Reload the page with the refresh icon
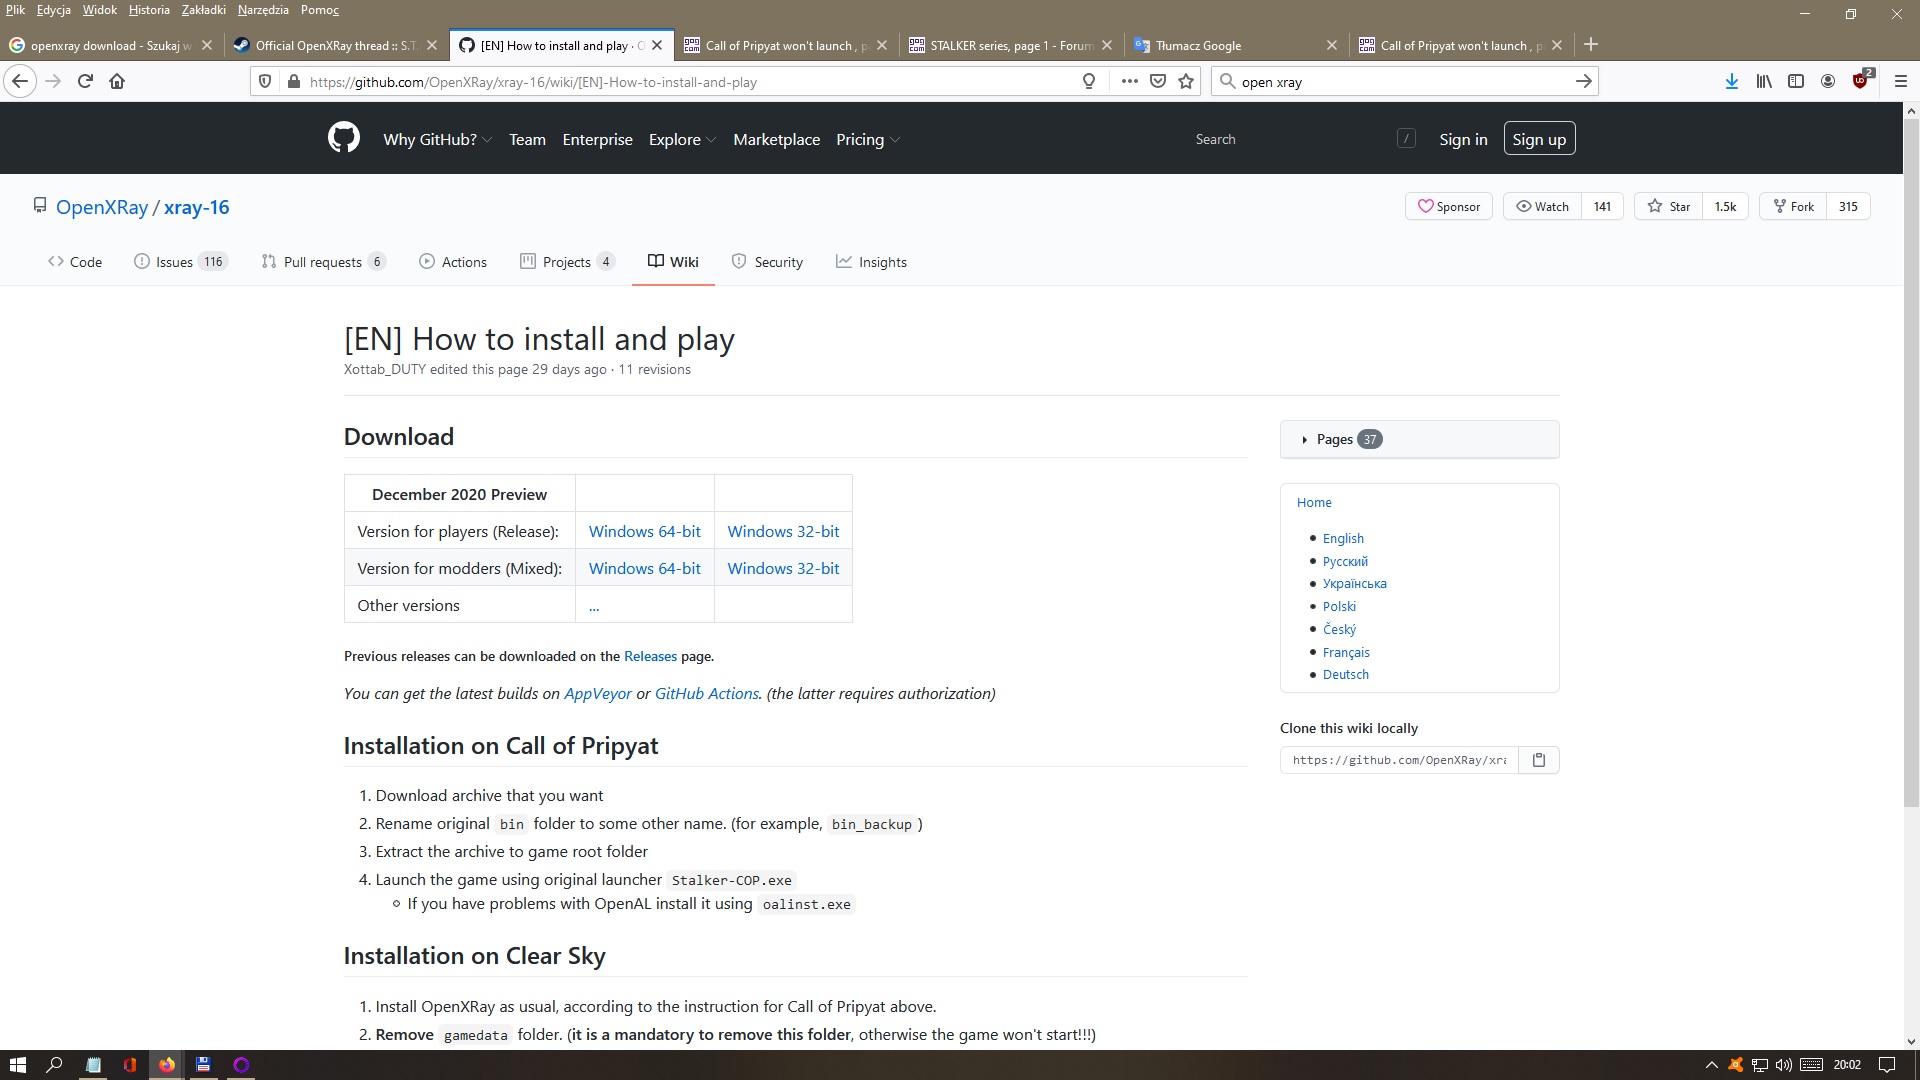This screenshot has width=1920, height=1080. pyautogui.click(x=85, y=82)
